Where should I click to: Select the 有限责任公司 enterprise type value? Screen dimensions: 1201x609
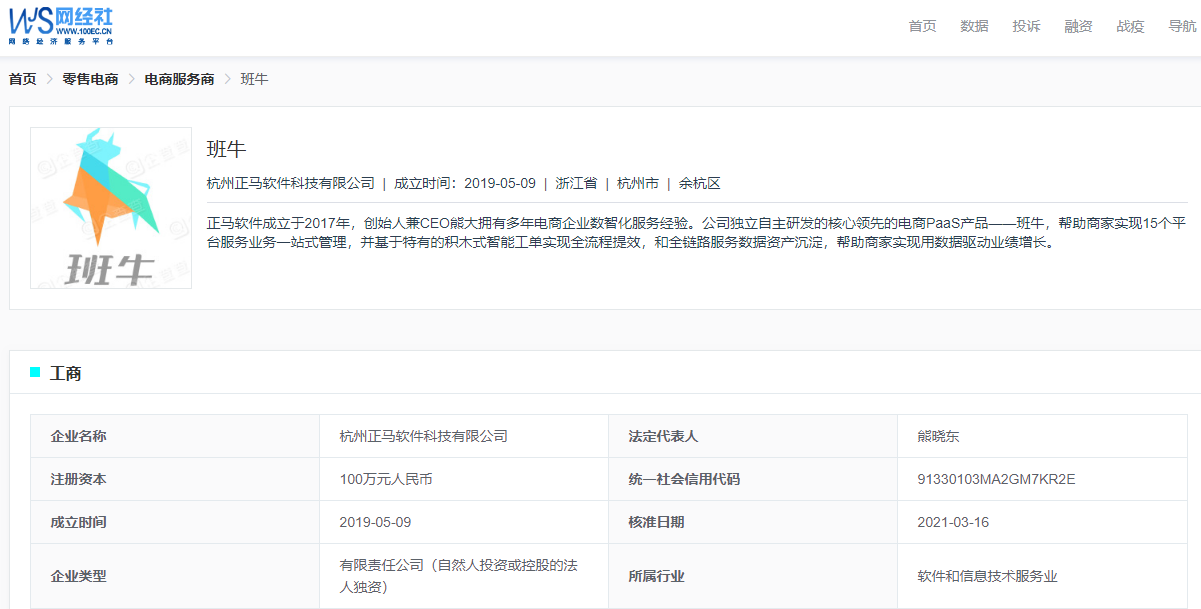459,576
